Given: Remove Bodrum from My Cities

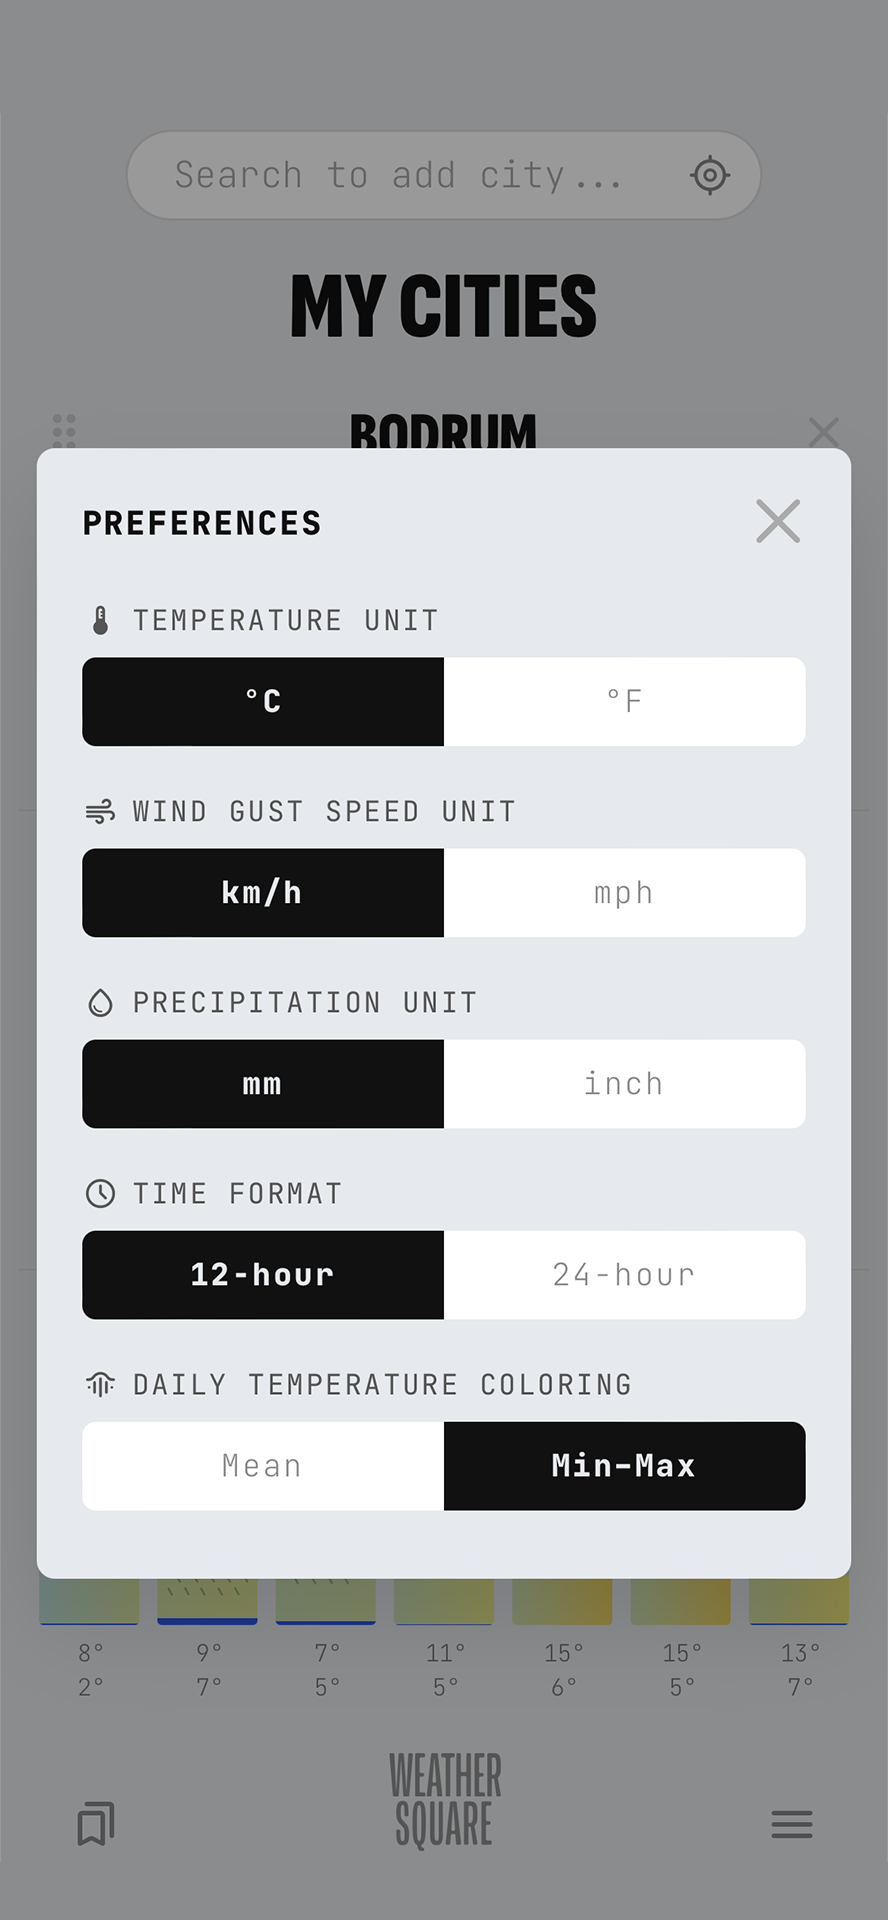Looking at the screenshot, I should tap(823, 432).
